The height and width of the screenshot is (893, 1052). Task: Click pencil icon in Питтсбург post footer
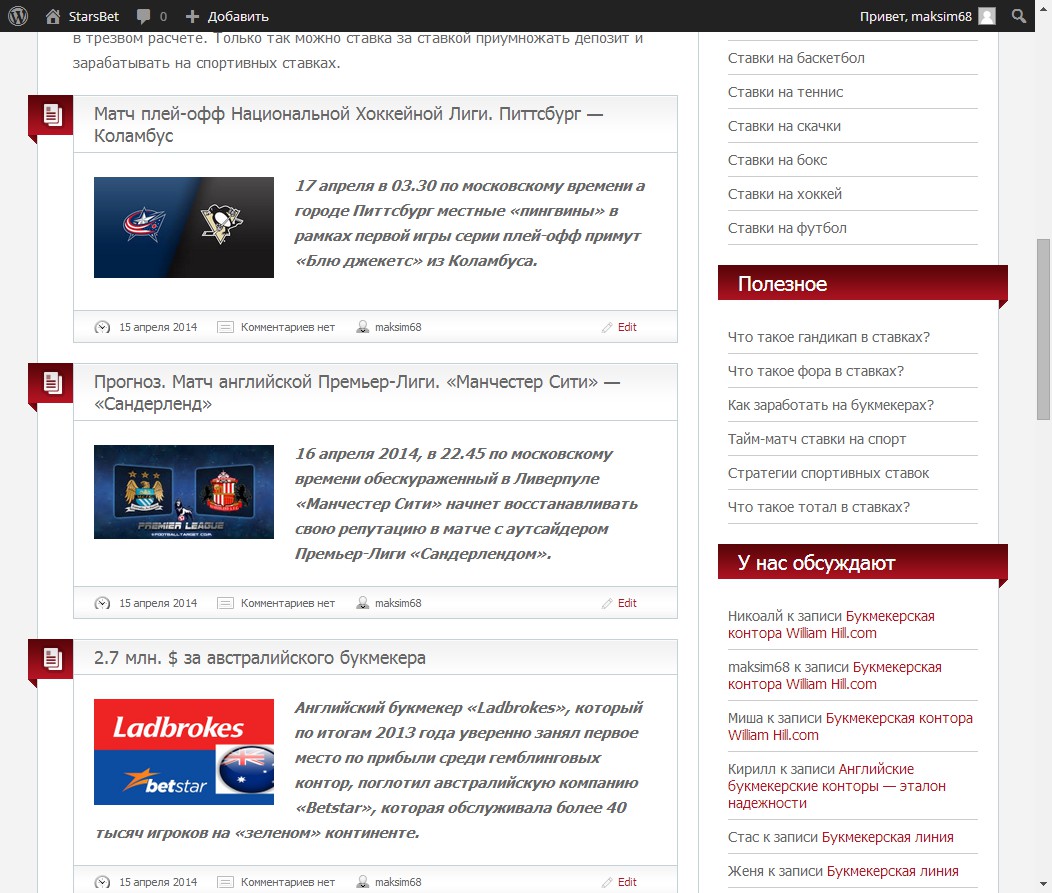tap(607, 327)
